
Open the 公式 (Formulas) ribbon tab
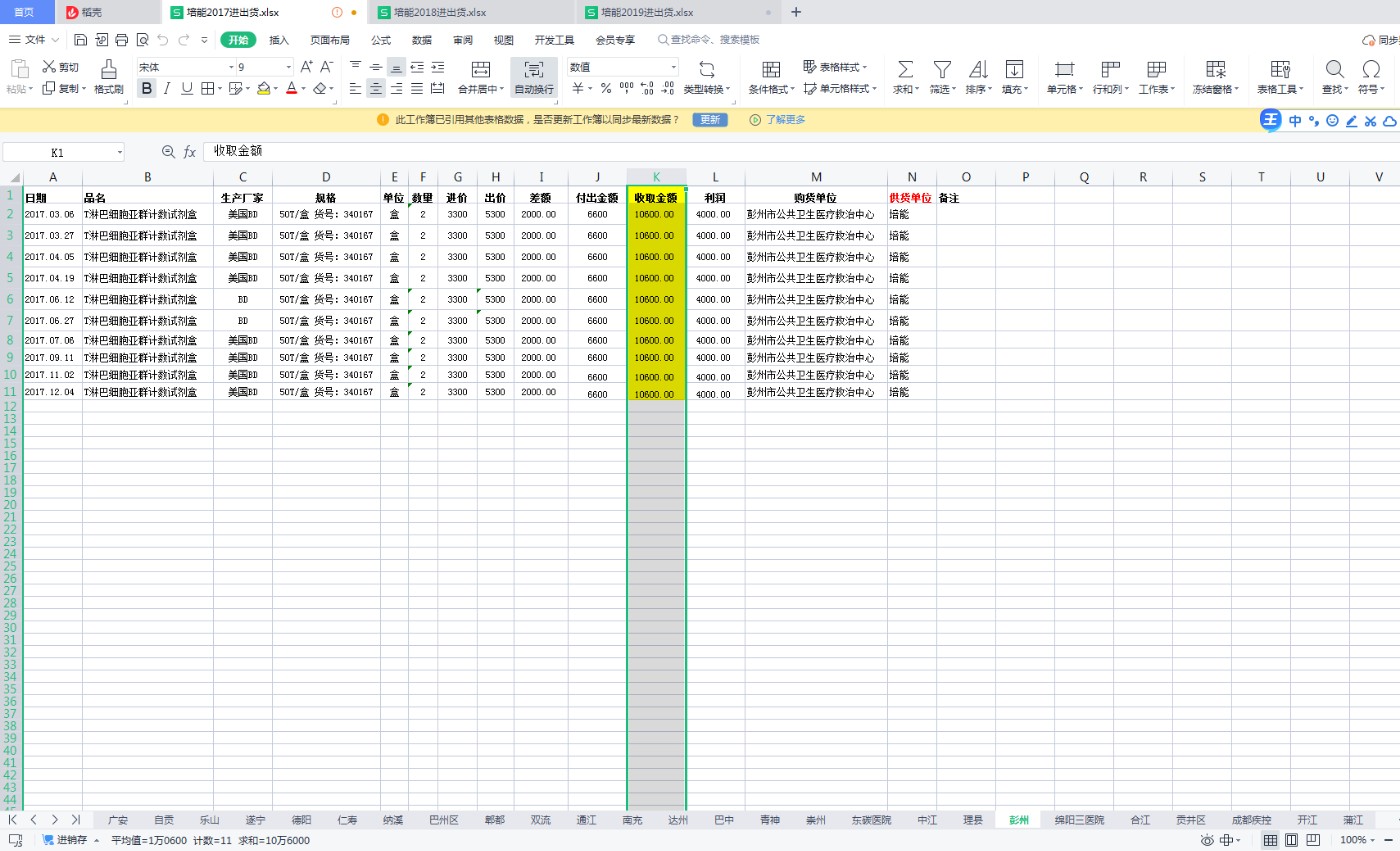381,40
